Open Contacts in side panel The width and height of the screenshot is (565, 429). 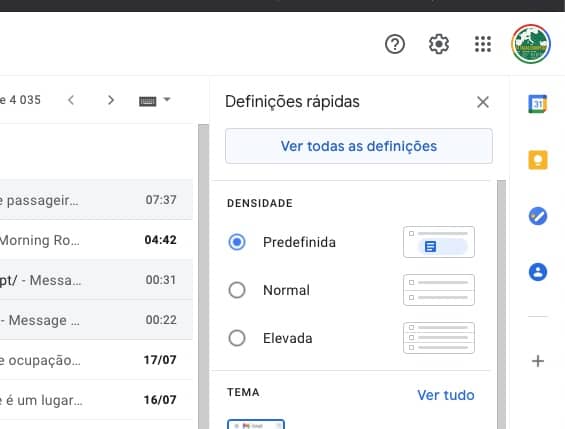538,272
